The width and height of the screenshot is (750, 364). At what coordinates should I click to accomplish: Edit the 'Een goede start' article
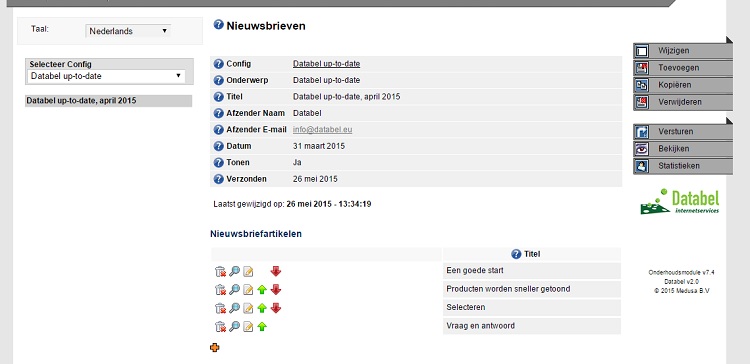click(x=248, y=272)
